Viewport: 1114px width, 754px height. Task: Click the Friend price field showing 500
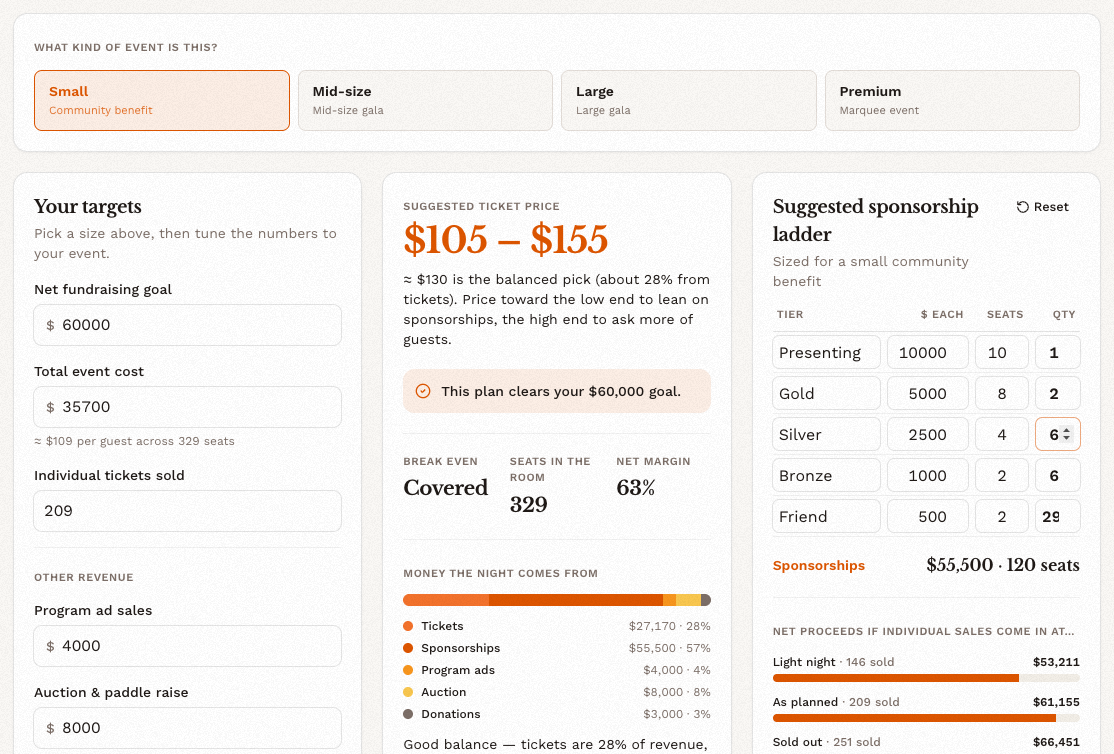[x=928, y=517]
